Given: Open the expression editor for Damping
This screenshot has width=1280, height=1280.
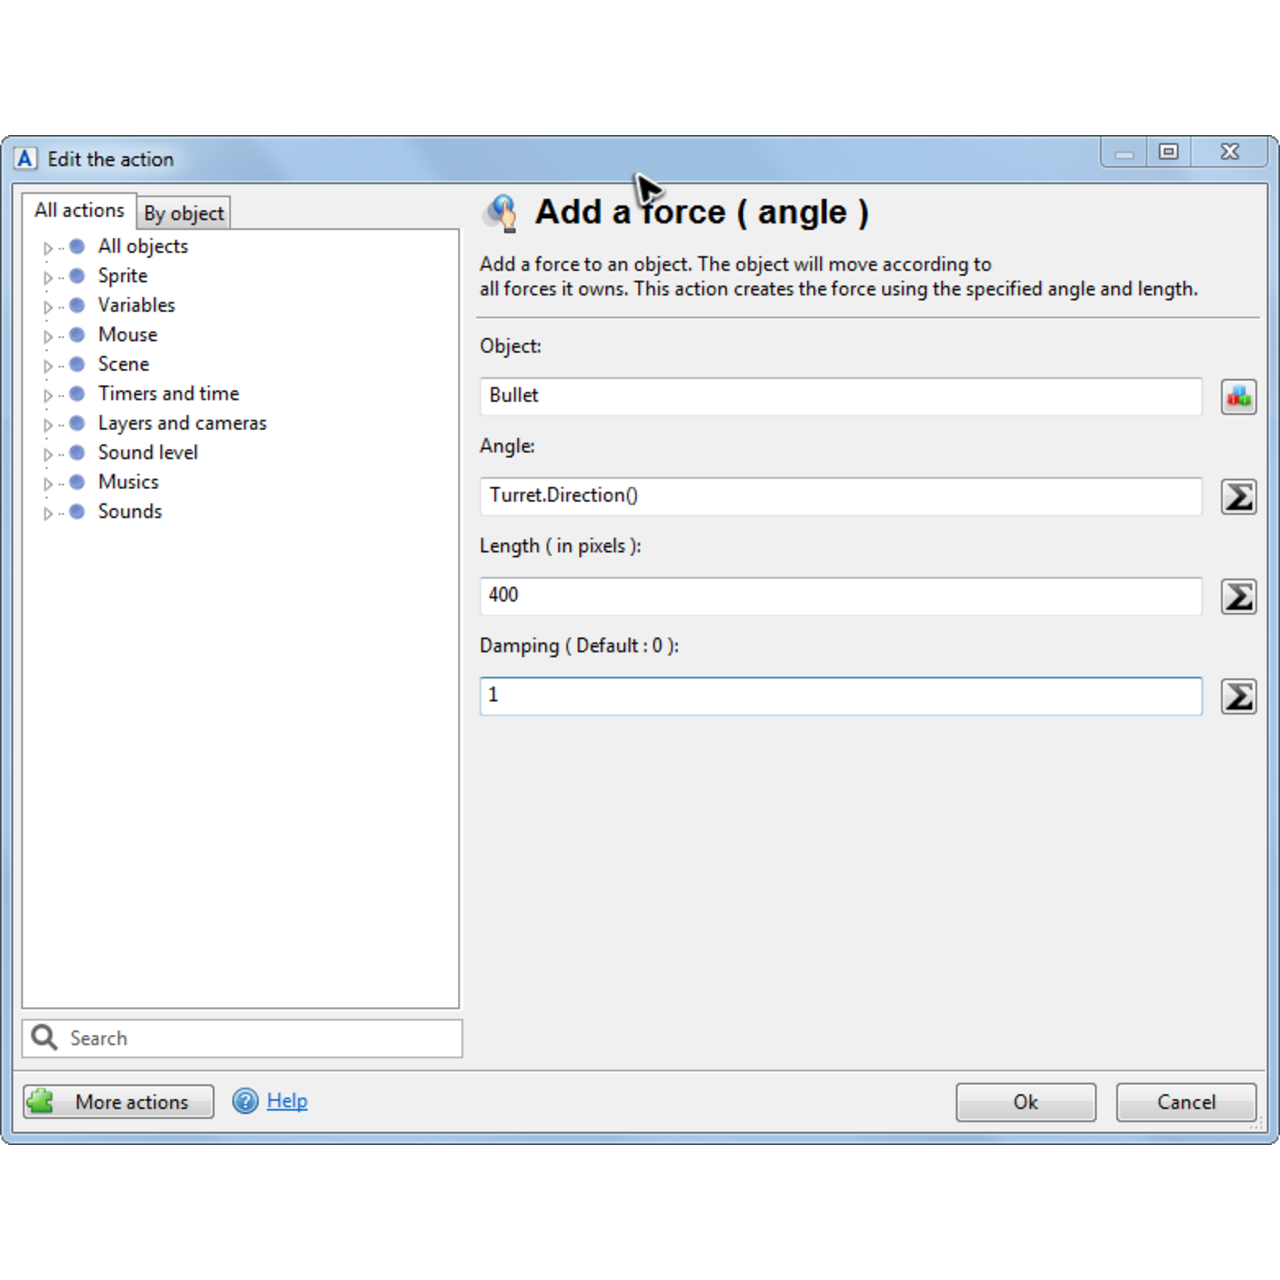Looking at the screenshot, I should pyautogui.click(x=1238, y=696).
